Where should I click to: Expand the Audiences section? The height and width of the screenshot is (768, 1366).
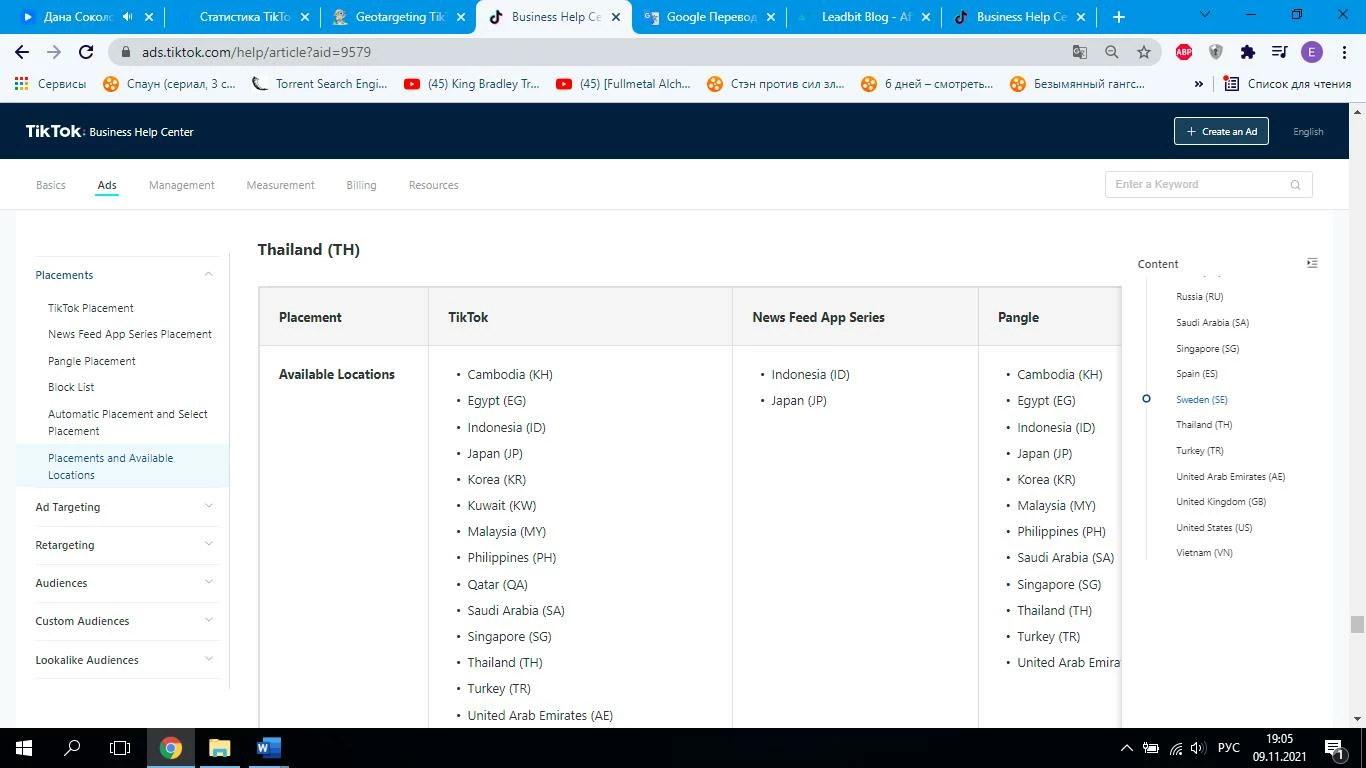(208, 582)
